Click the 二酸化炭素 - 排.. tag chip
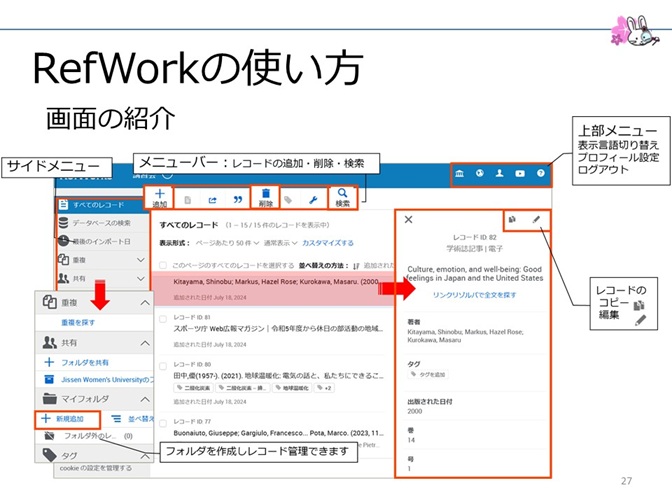Screen dimensions: 672x504 242,388
